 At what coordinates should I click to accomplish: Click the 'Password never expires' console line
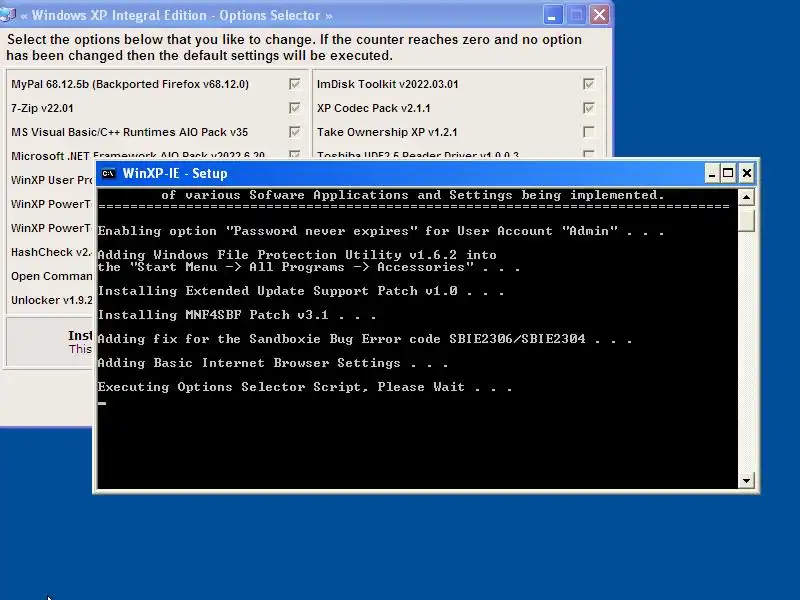pyautogui.click(x=381, y=231)
